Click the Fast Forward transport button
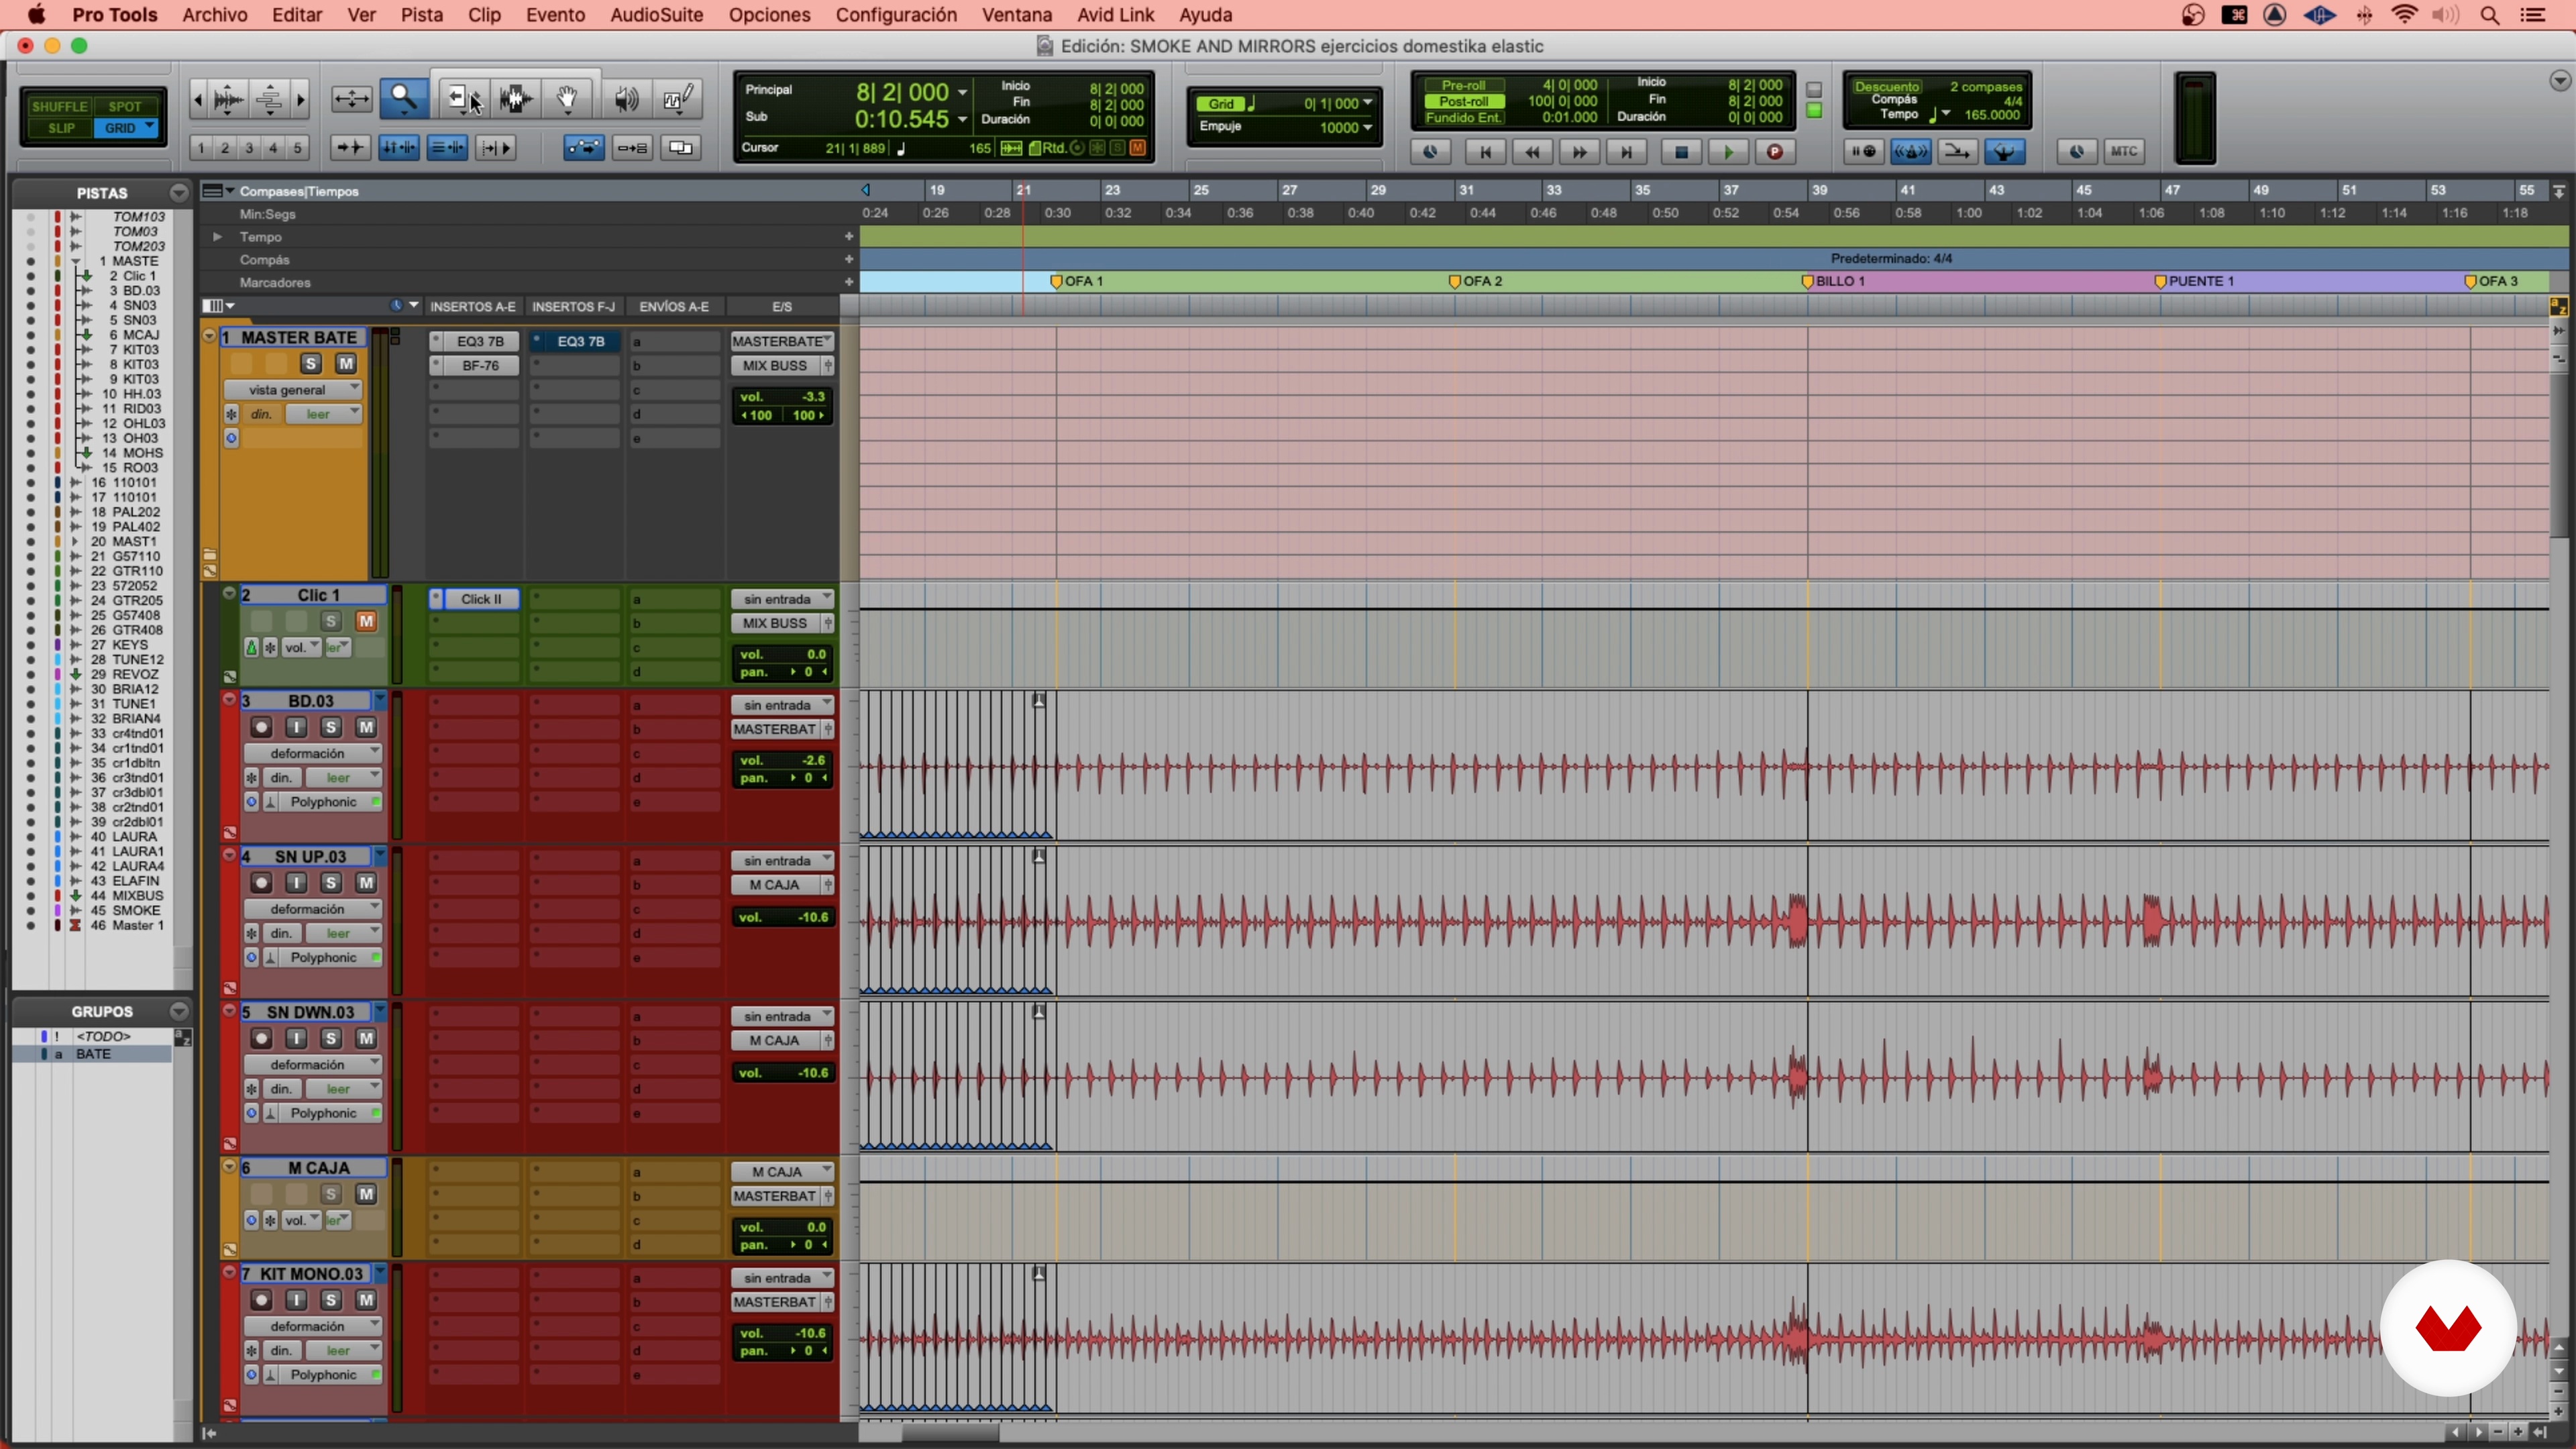 (1579, 152)
